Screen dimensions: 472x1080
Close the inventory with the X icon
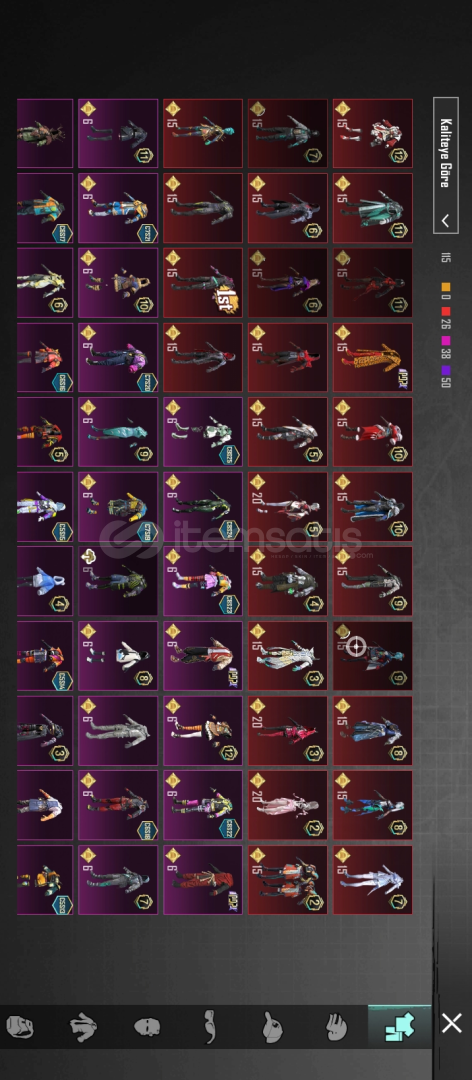coord(452,1023)
